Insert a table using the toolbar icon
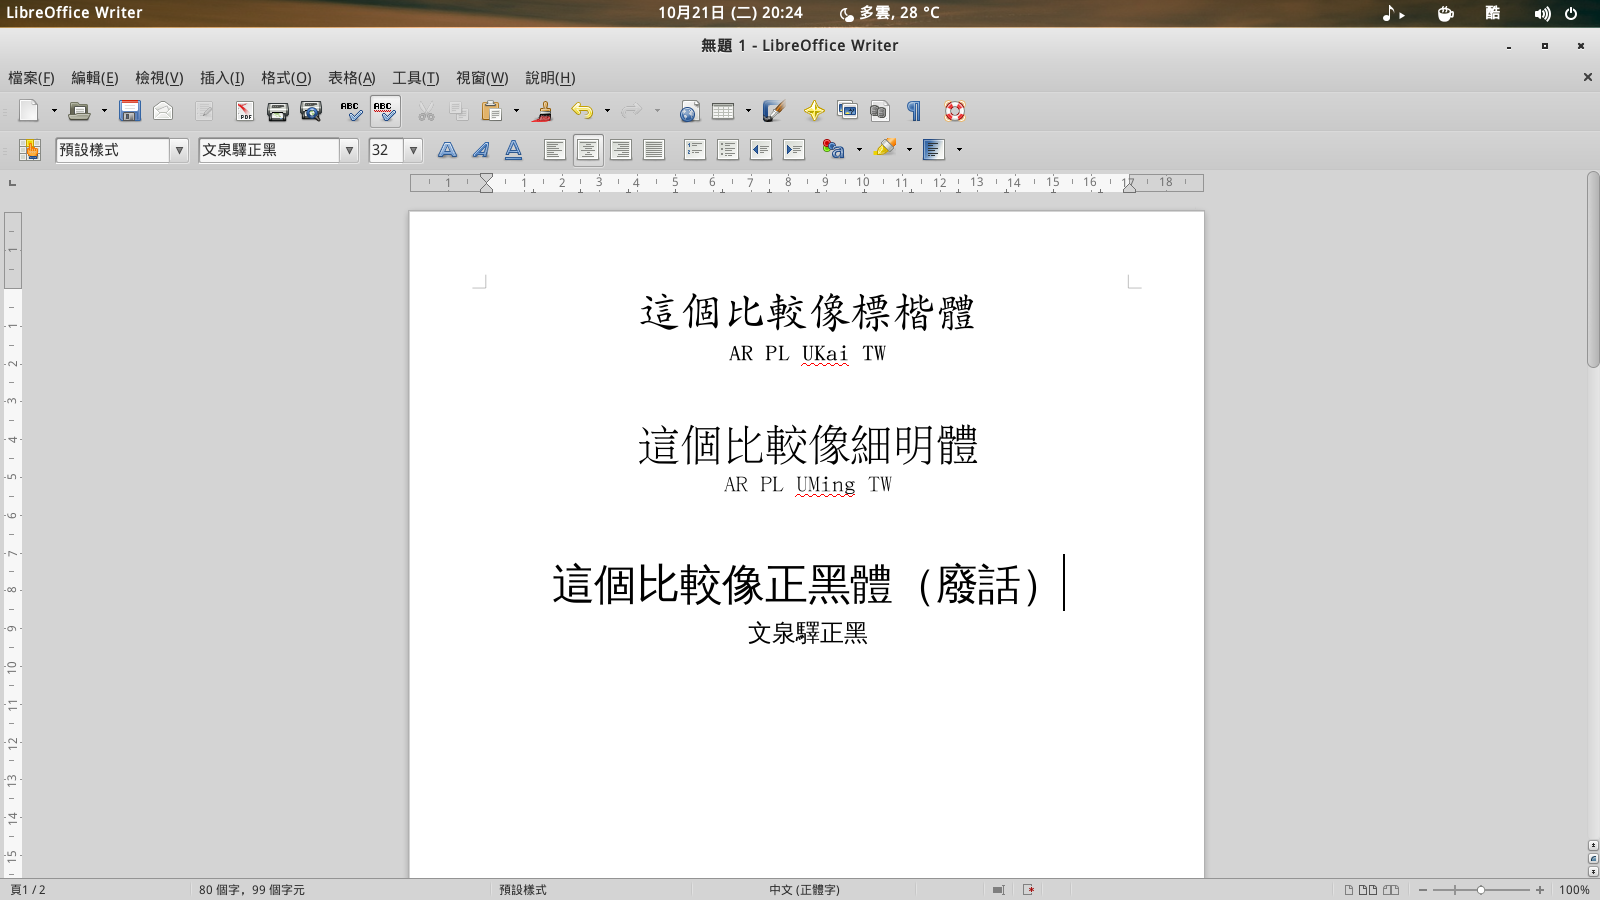This screenshot has height=900, width=1600. tap(723, 111)
